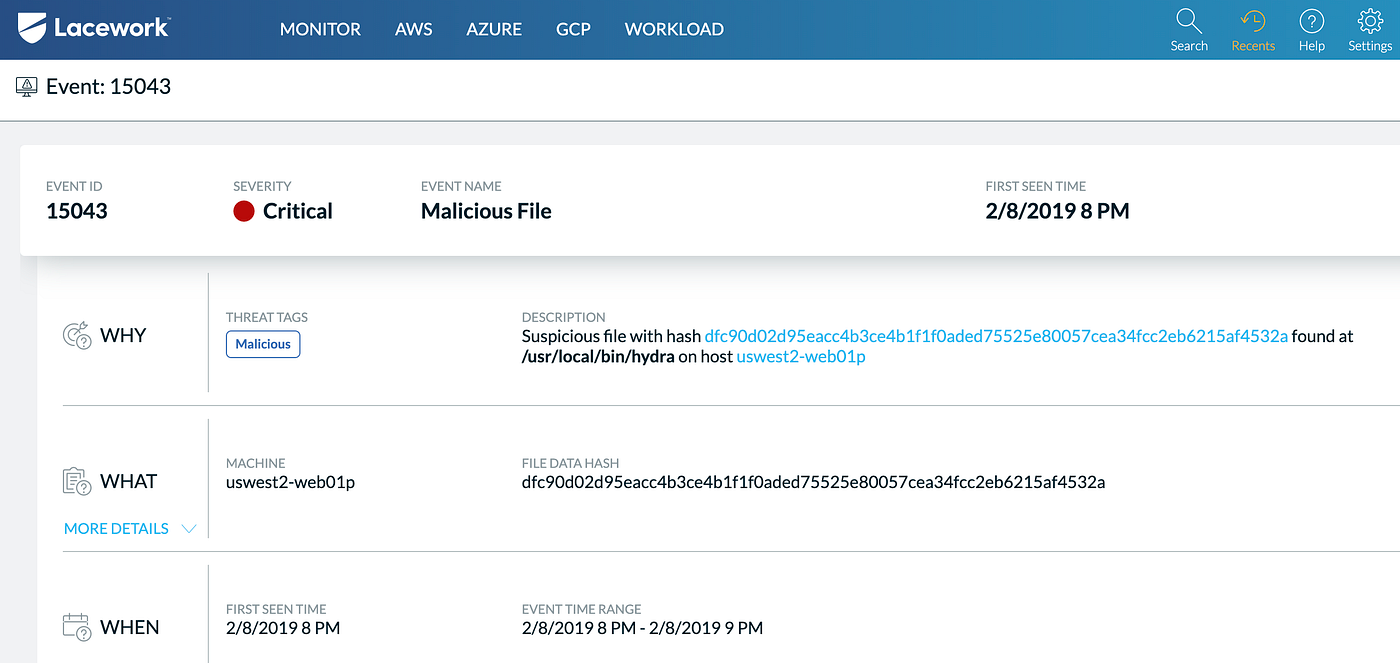Select the Malicious threat tag

pyautogui.click(x=262, y=343)
